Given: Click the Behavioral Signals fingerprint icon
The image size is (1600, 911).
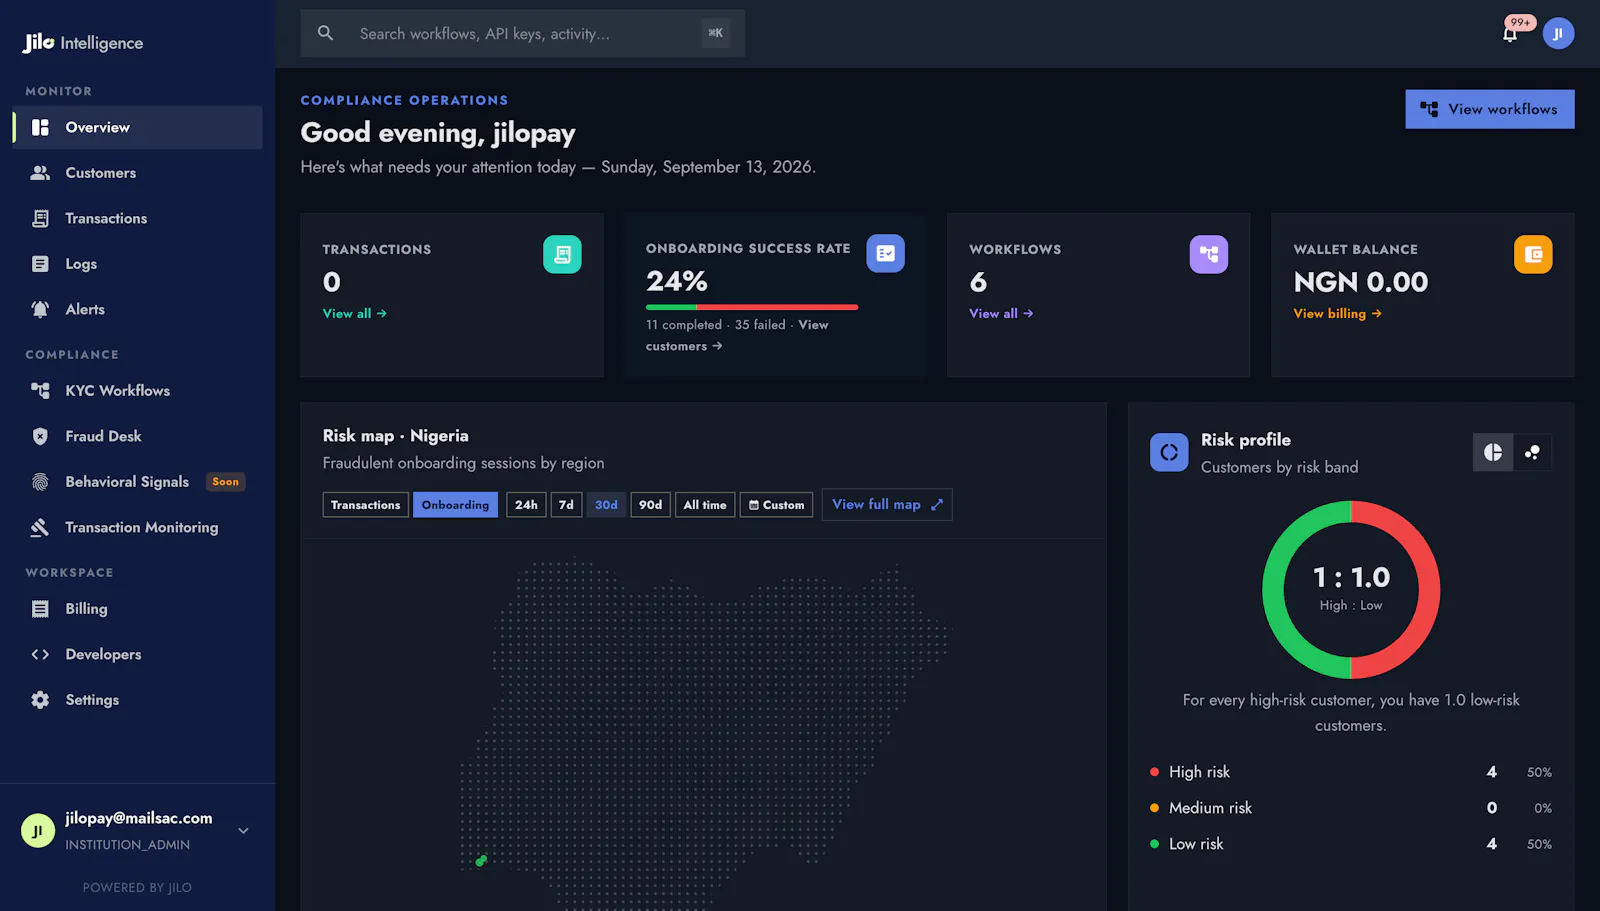Looking at the screenshot, I should click(40, 482).
